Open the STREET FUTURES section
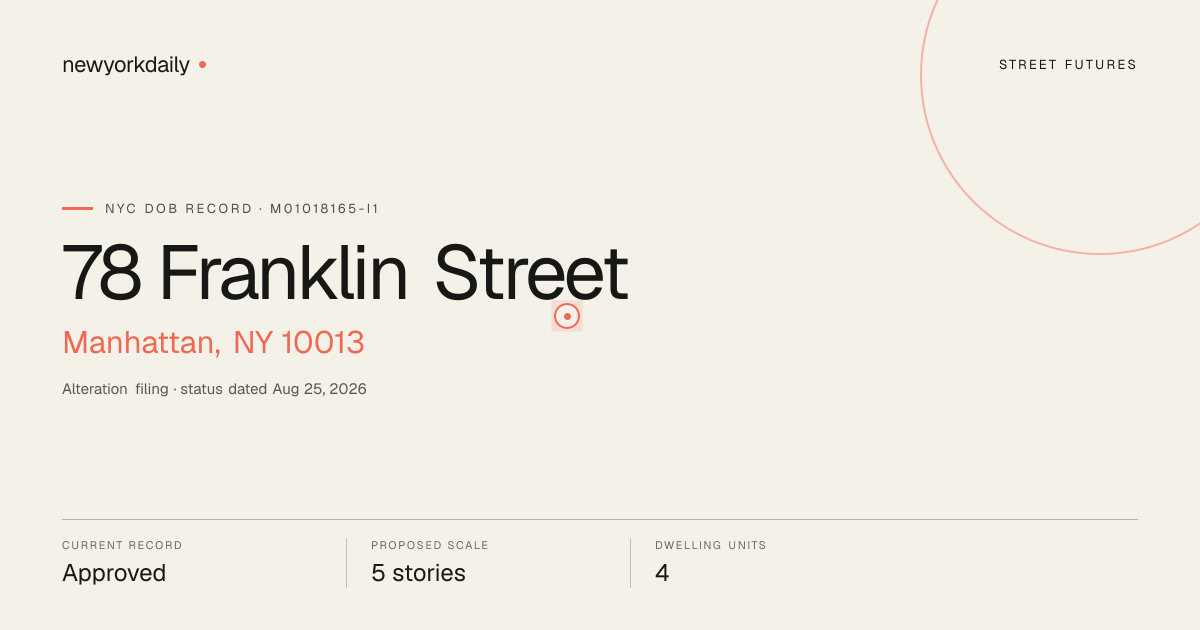Screen dimensions: 1200x630 [1068, 65]
